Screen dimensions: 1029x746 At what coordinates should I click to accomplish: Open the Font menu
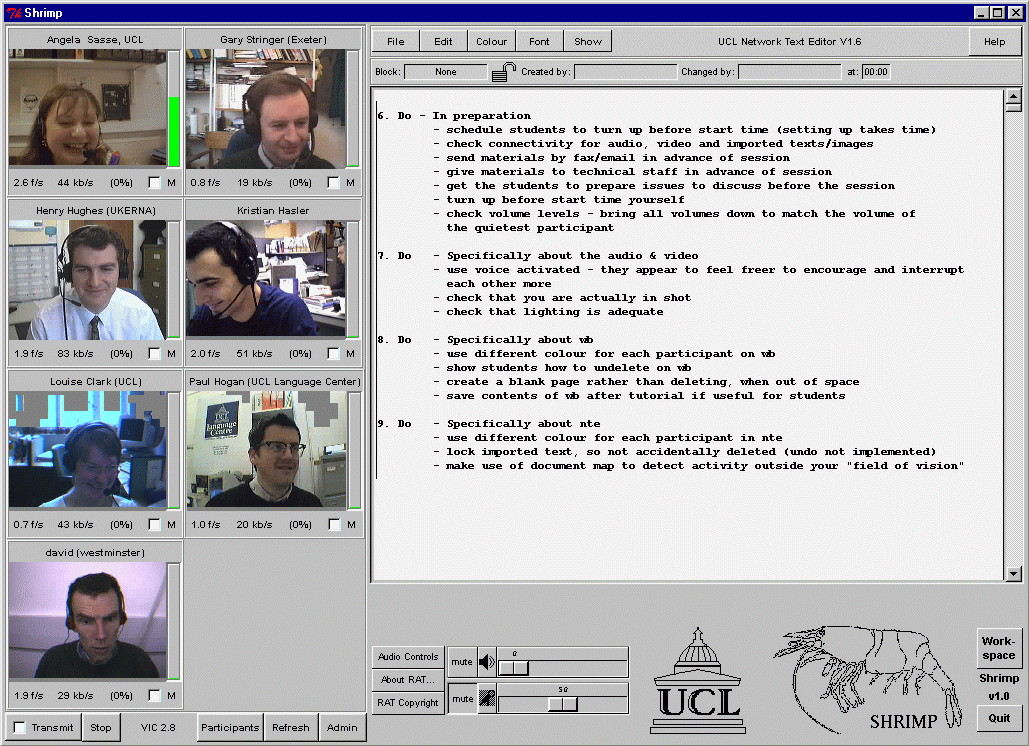tap(539, 41)
